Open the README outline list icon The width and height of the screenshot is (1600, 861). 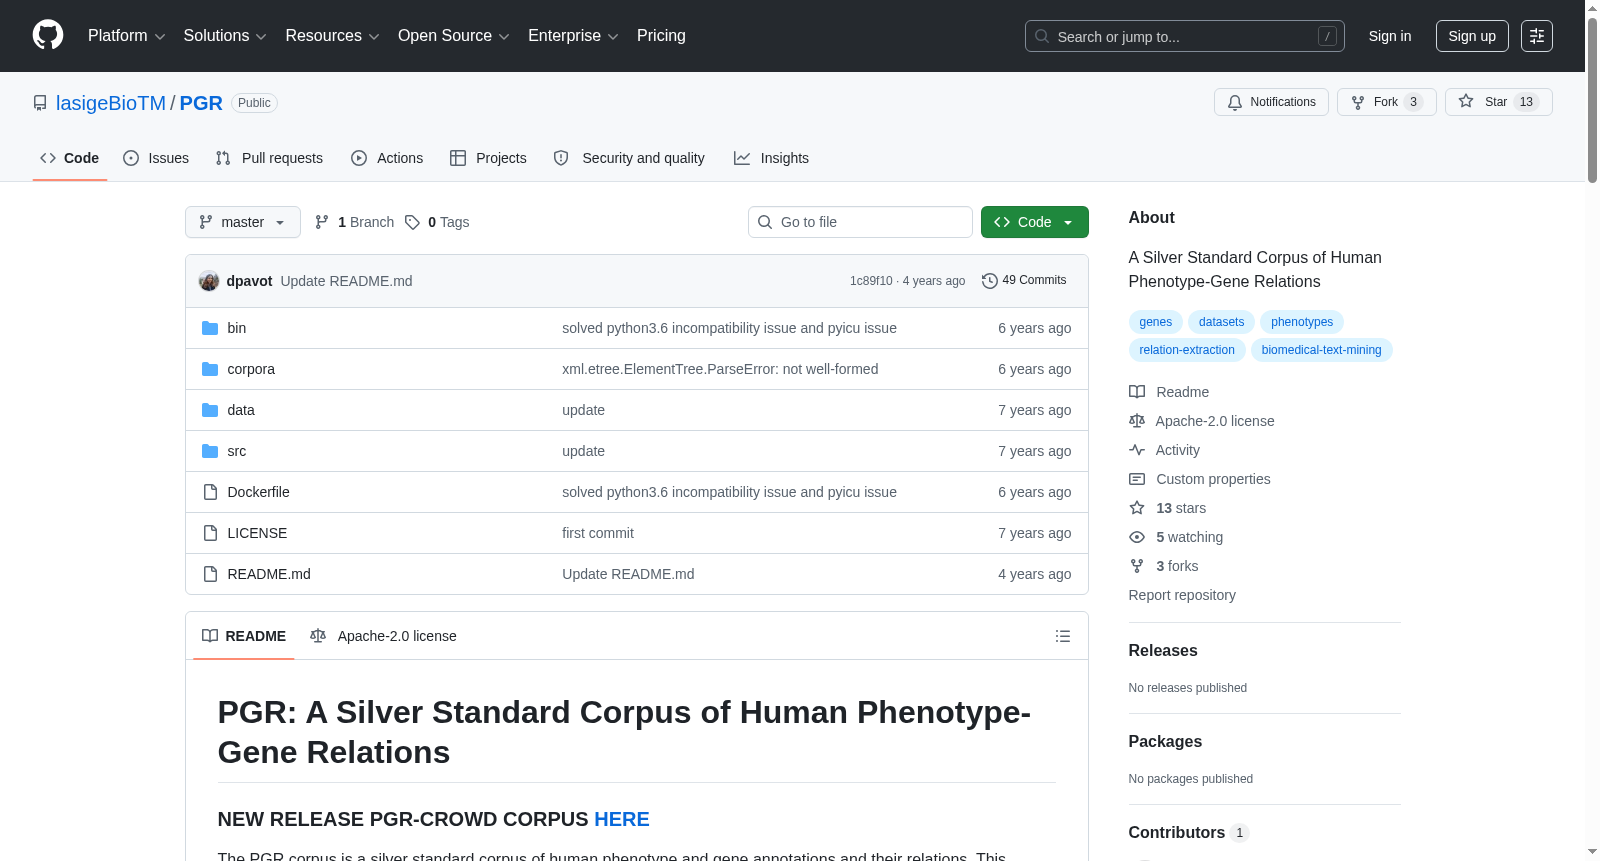(1063, 636)
